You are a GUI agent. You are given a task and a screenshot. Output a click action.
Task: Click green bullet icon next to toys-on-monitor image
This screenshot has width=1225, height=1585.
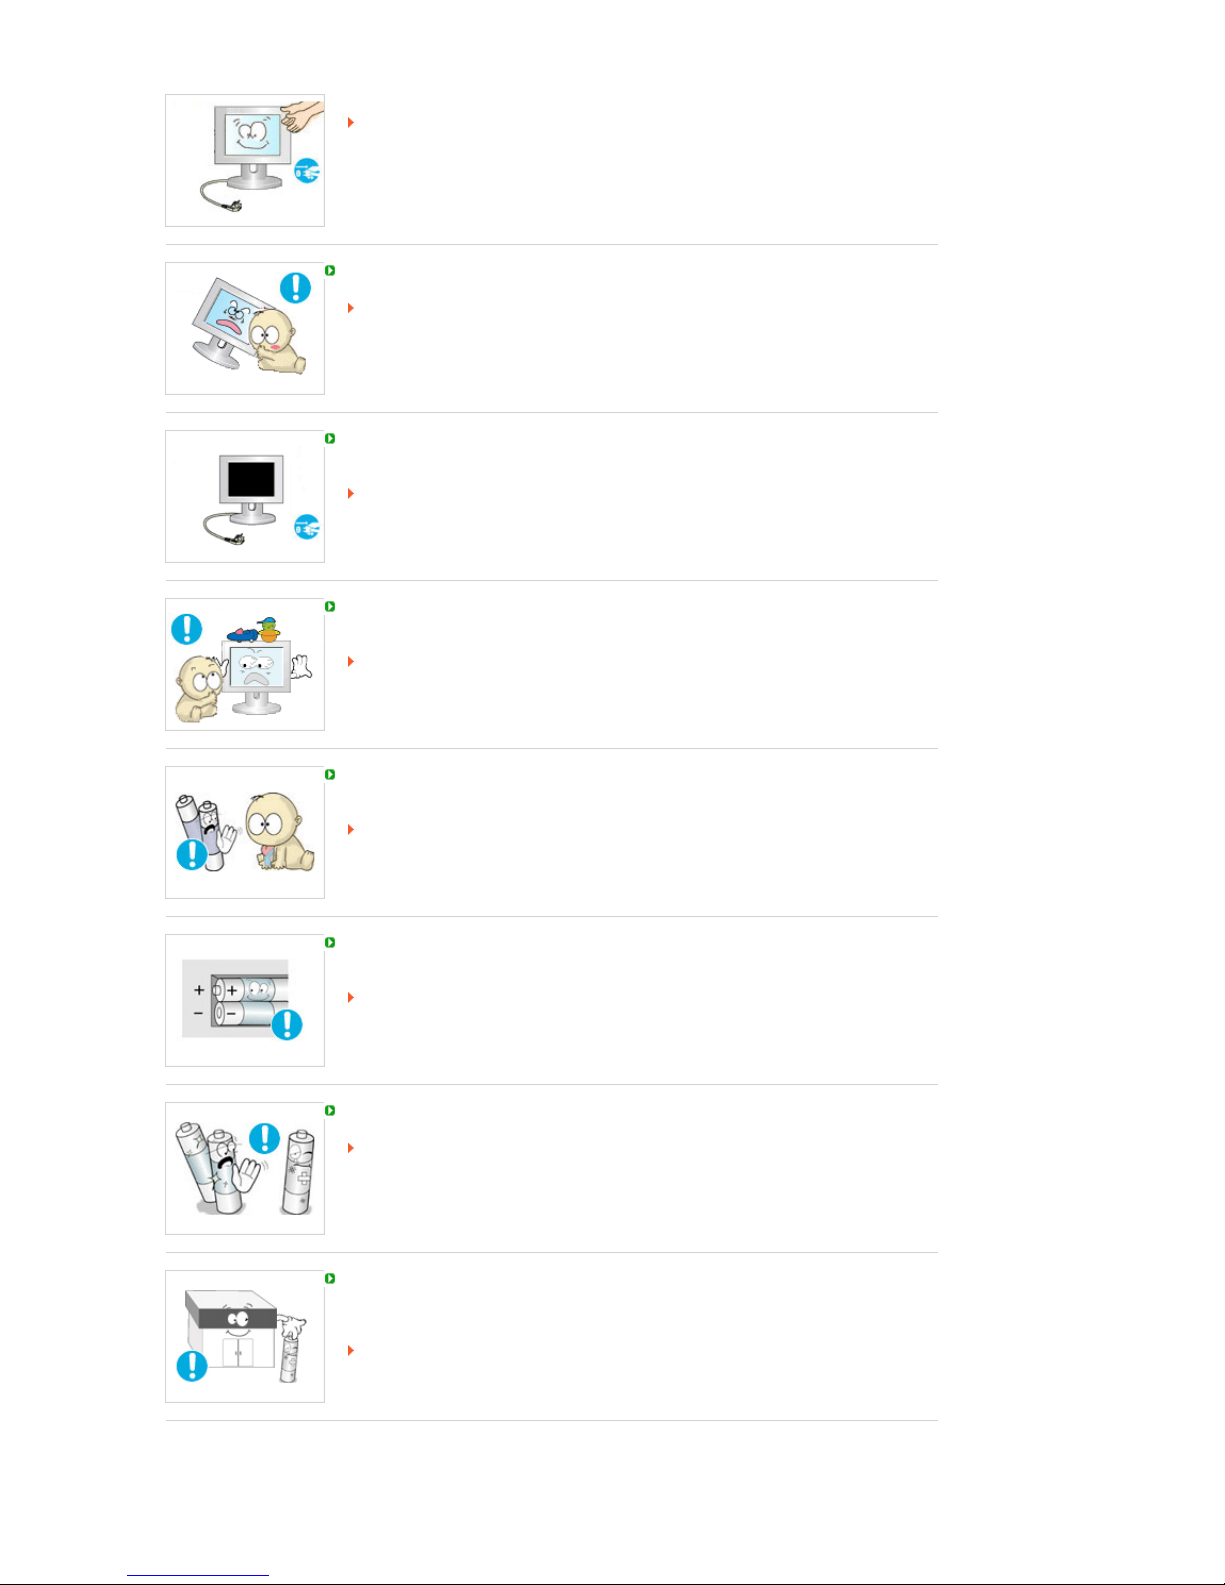[330, 606]
